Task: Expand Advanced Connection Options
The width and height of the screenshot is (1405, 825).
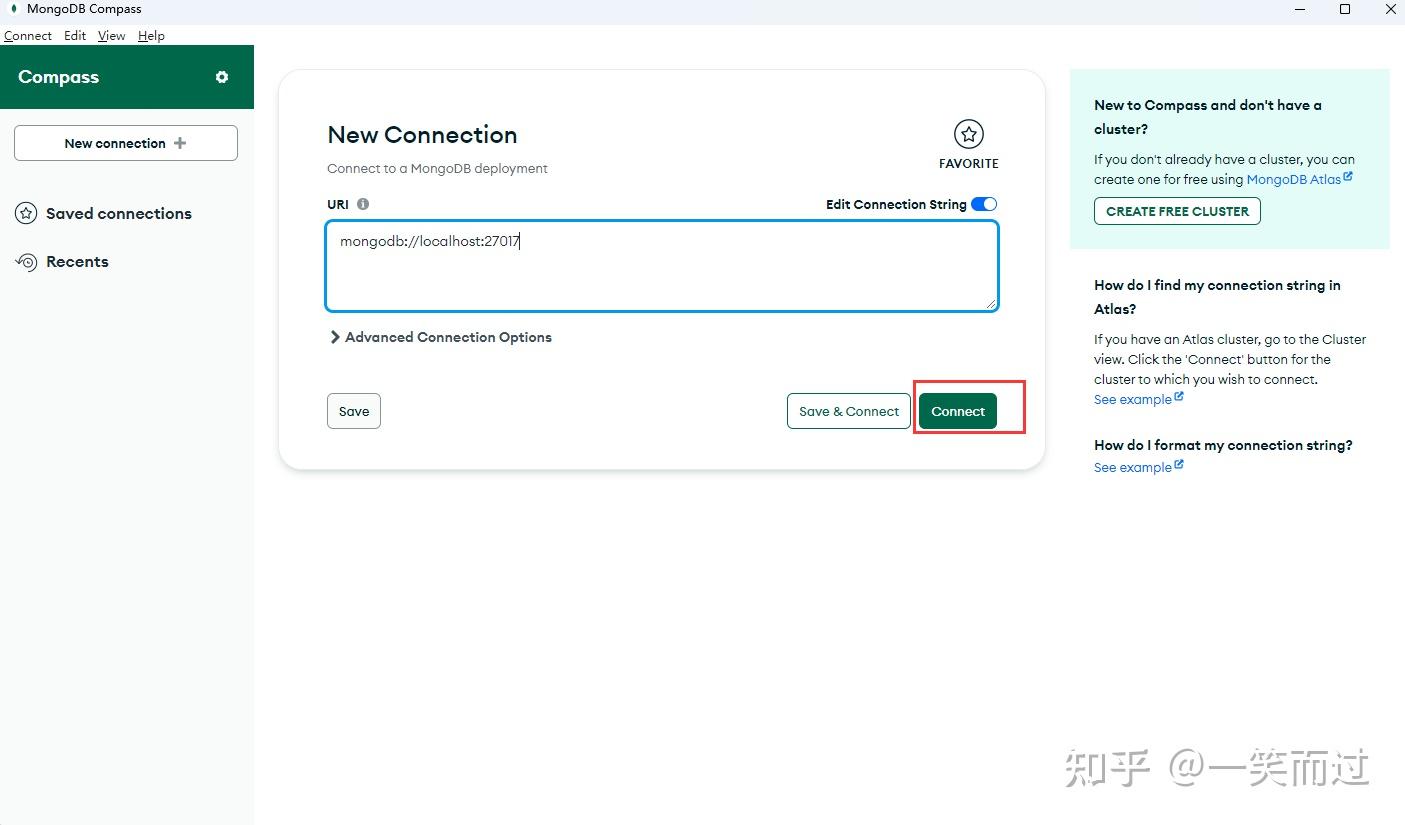Action: 441,337
